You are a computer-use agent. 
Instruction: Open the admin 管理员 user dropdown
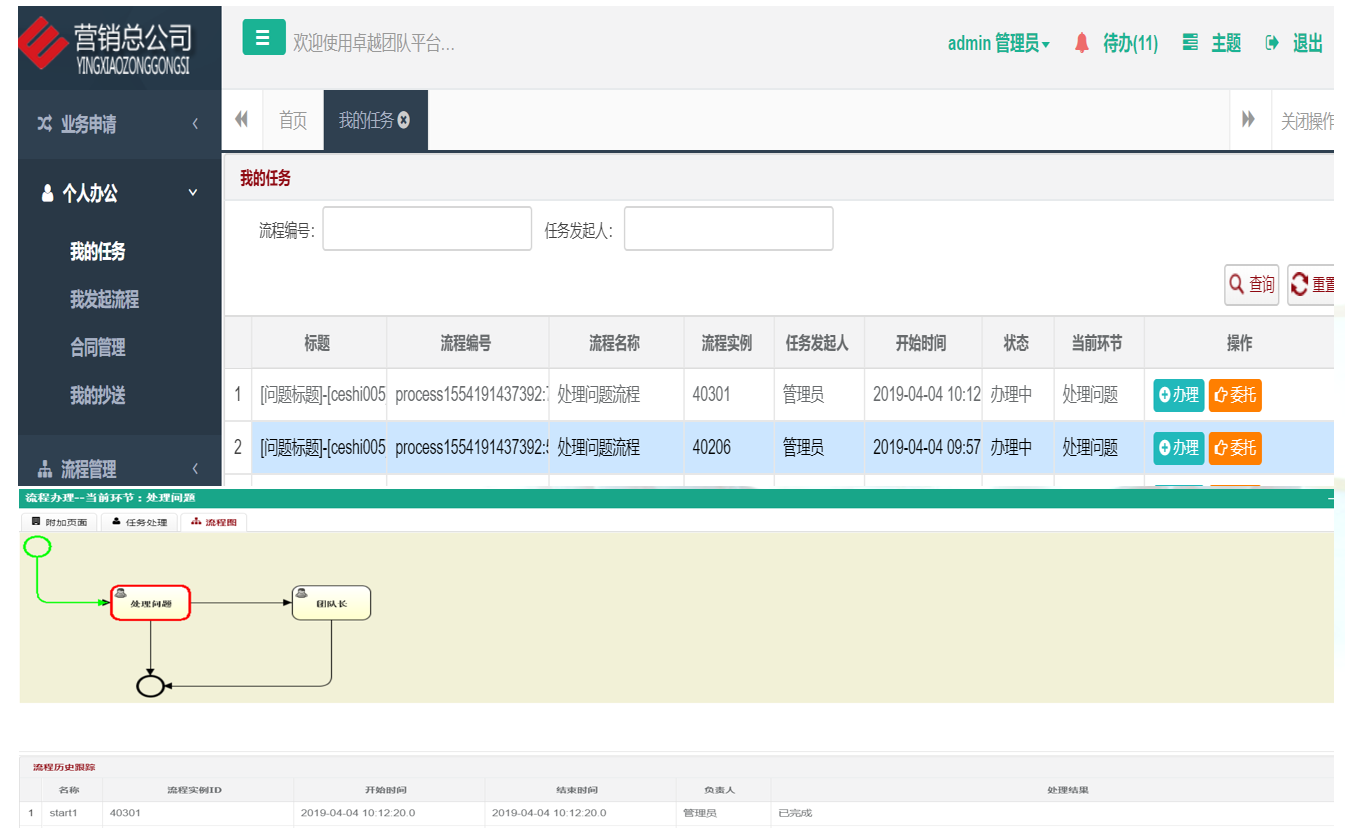(x=998, y=43)
